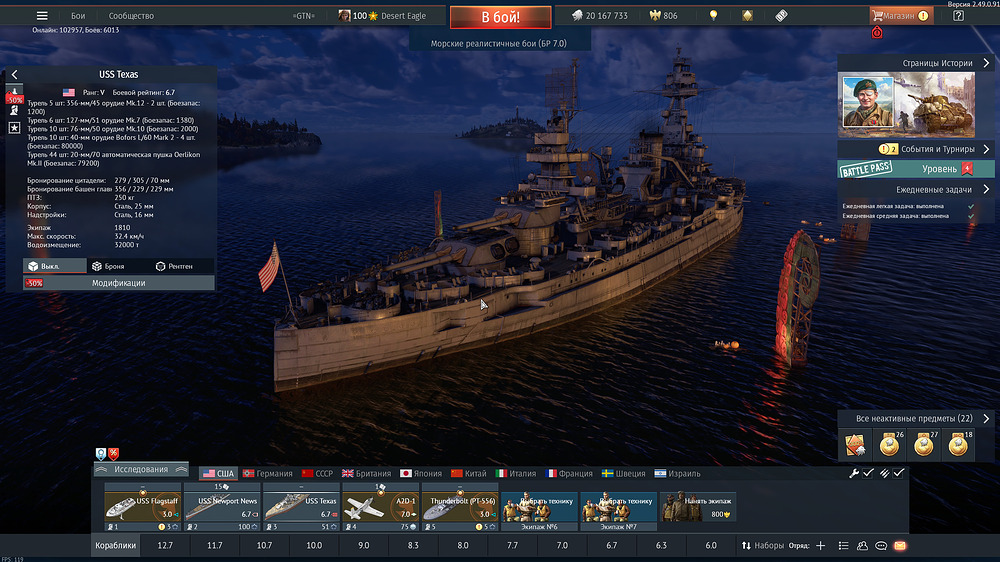
Task: Open the Сообщество menu
Action: pyautogui.click(x=131, y=16)
